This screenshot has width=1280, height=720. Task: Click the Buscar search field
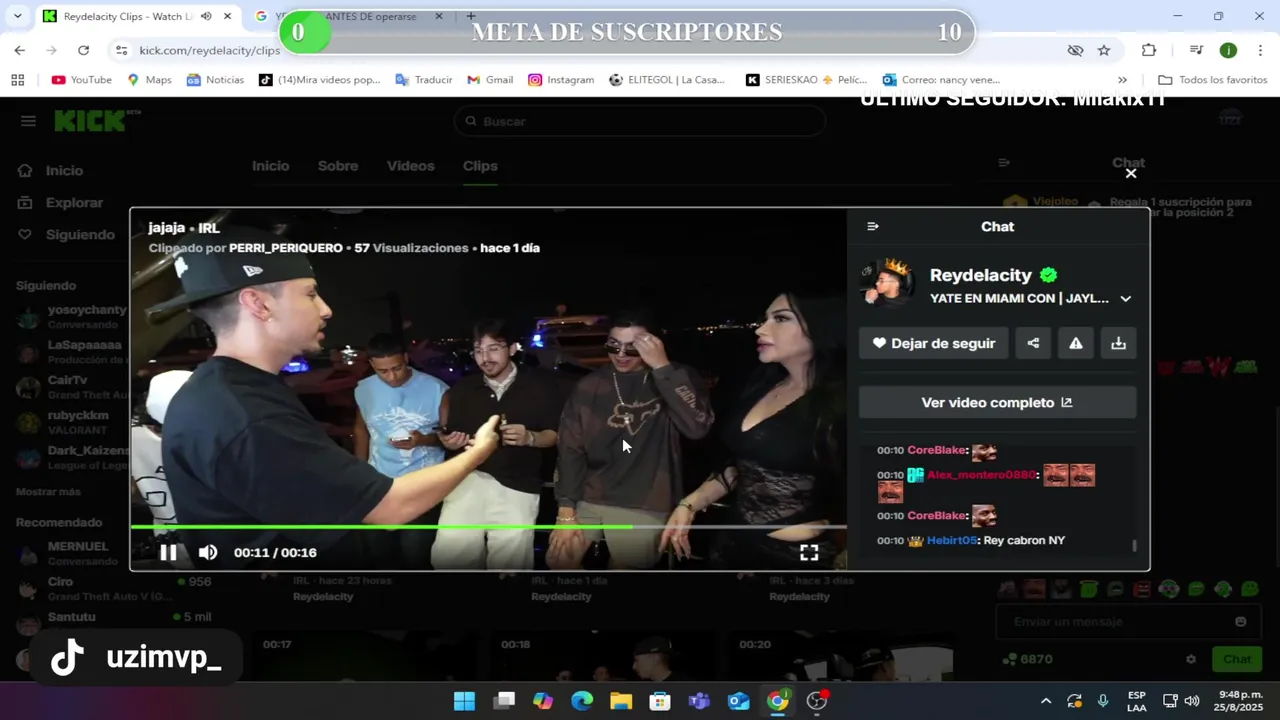(x=640, y=121)
